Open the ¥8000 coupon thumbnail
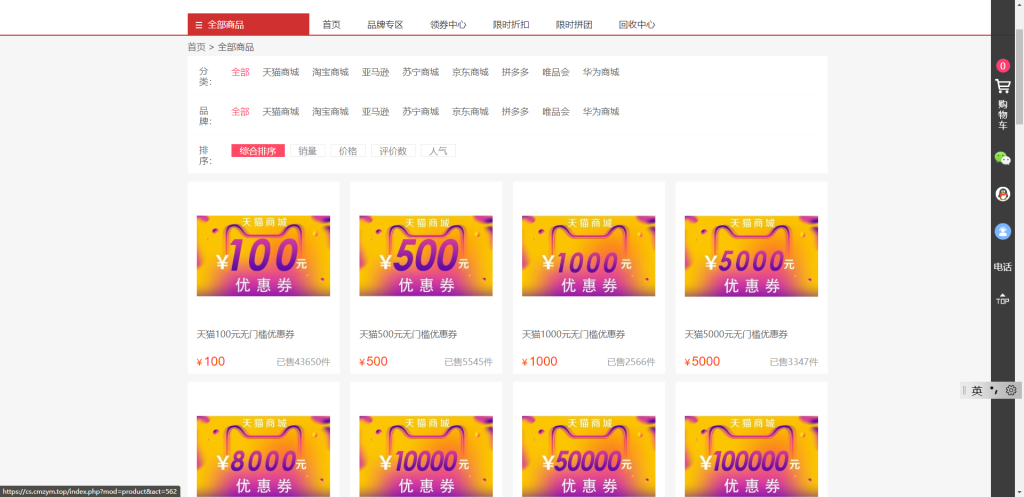 pyautogui.click(x=263, y=457)
